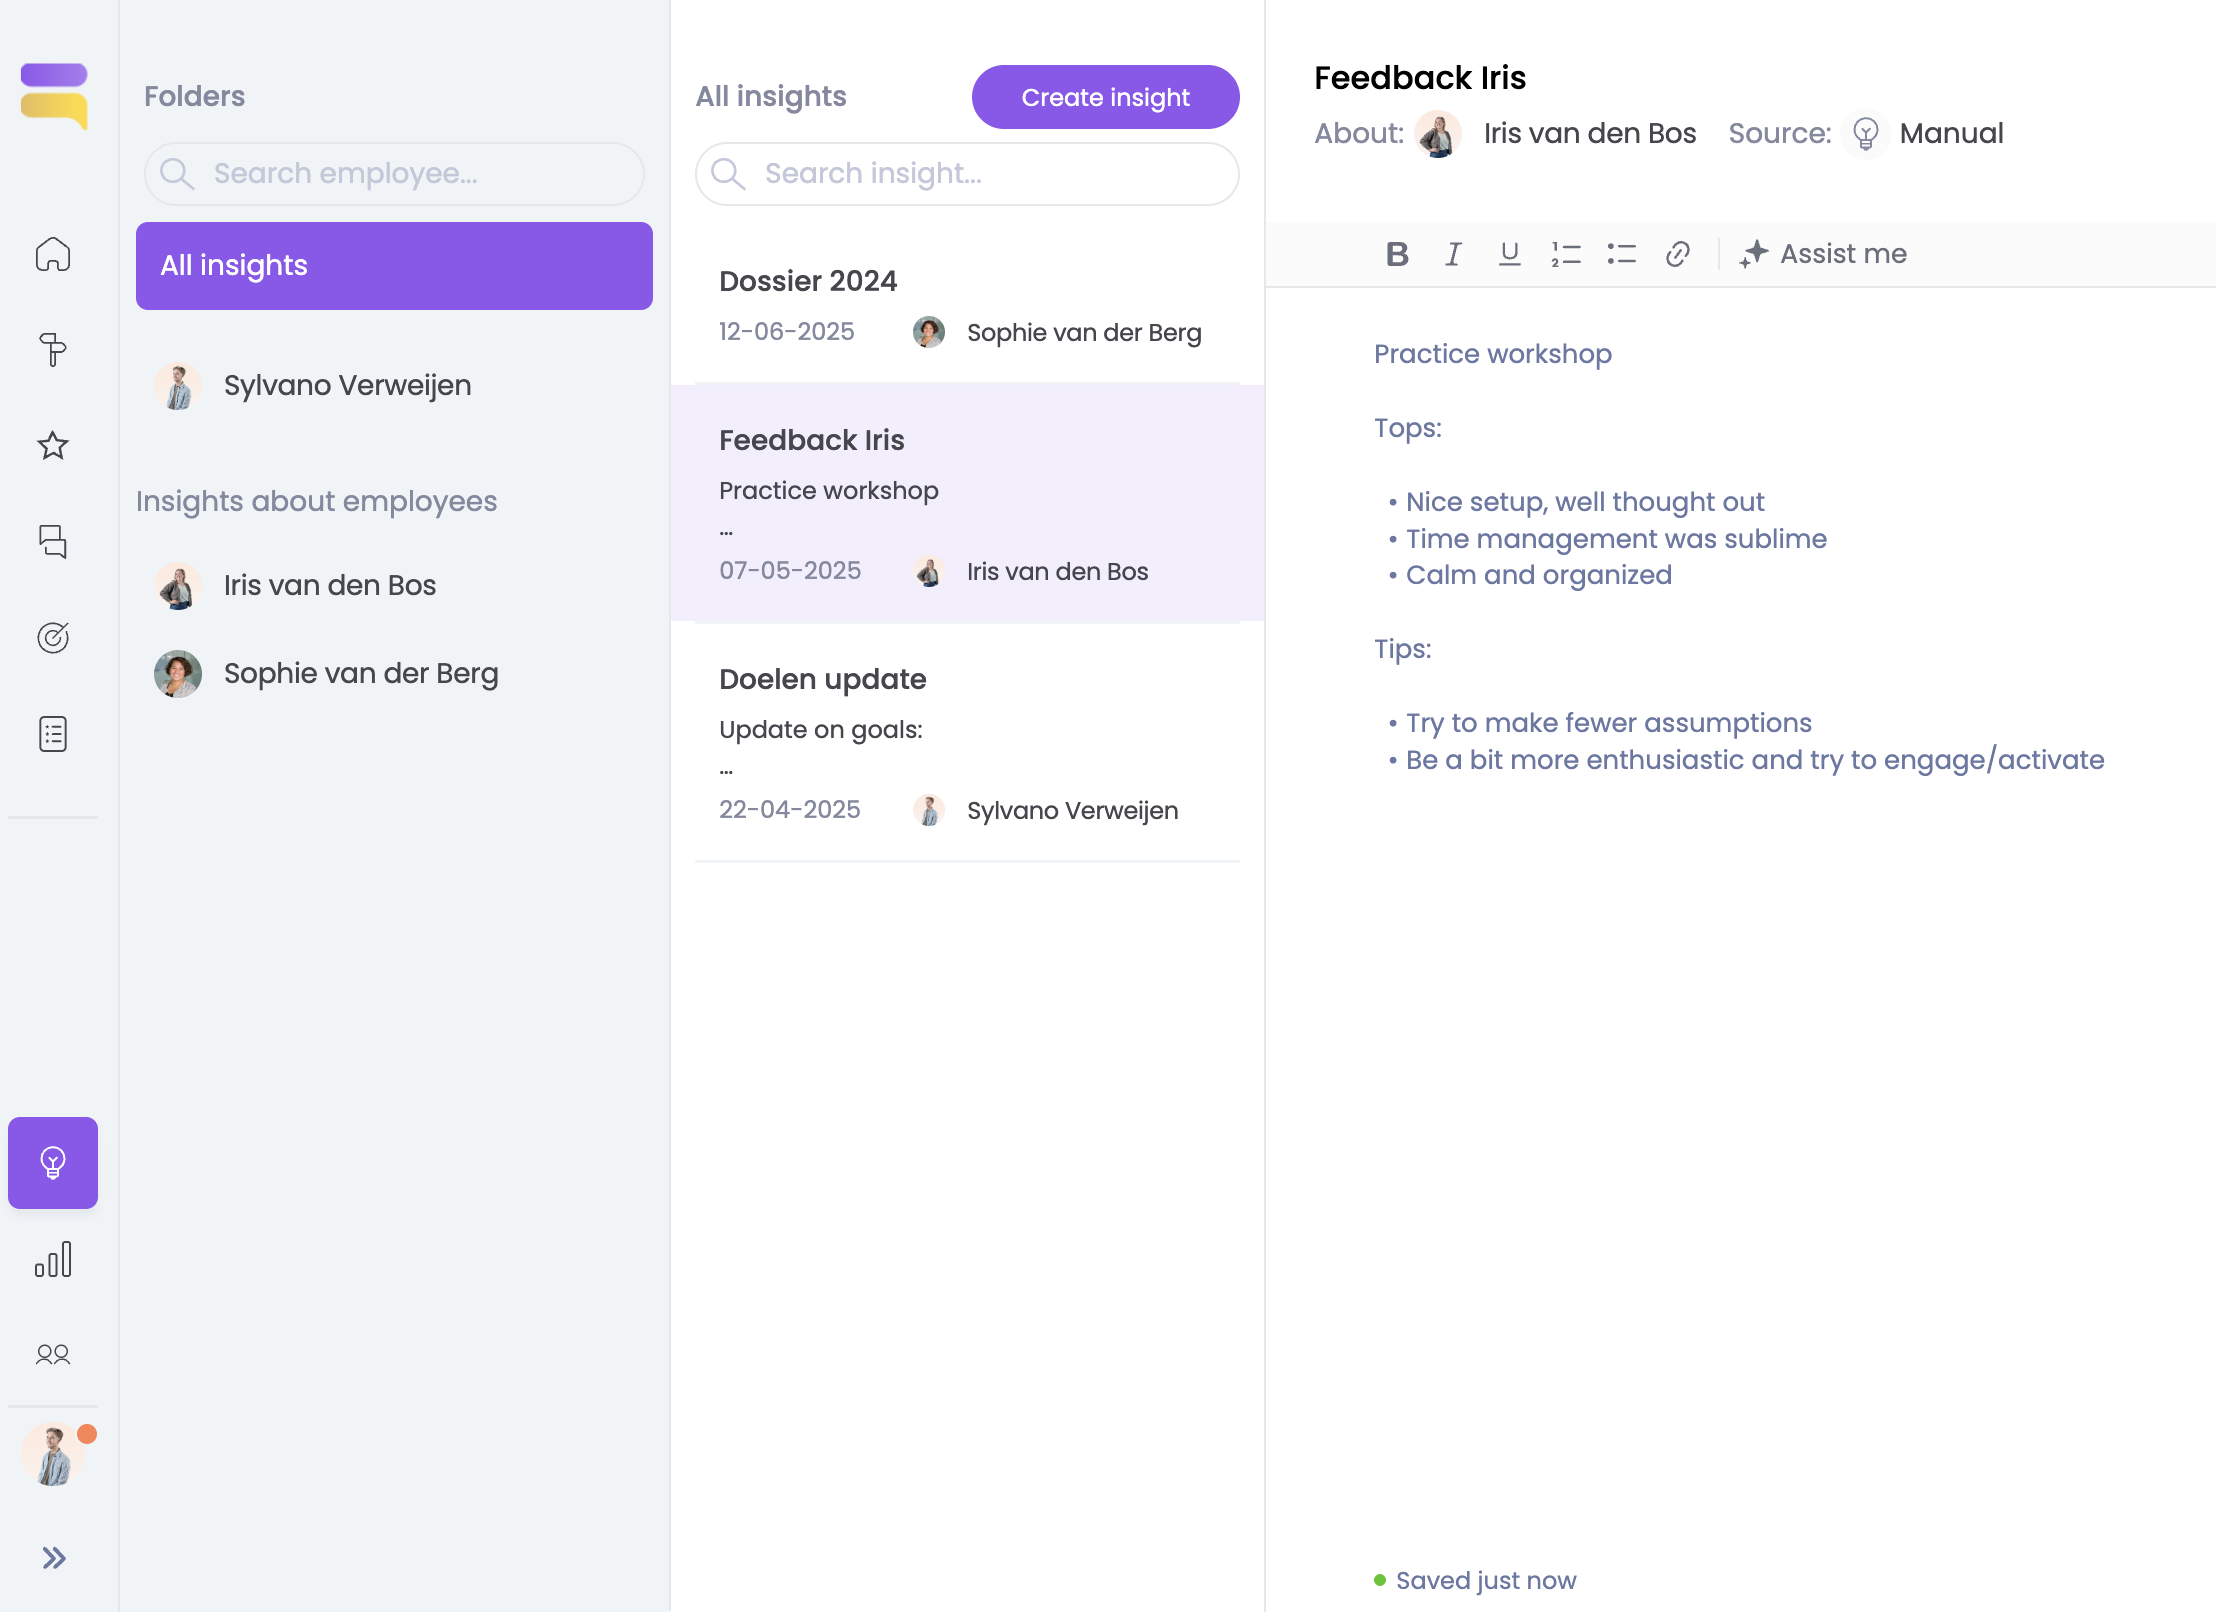Click the signpost icon in sidebar
The image size is (2216, 1612).
53,350
